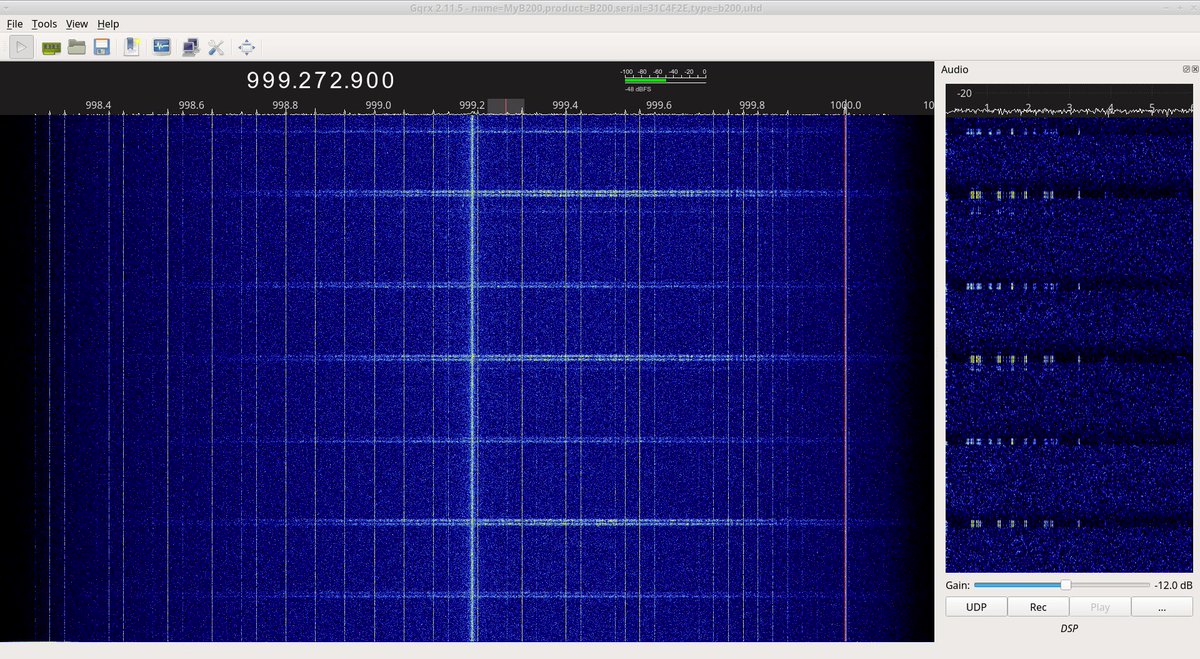Click the UDP streaming button
This screenshot has width=1200, height=659.
[x=976, y=607]
